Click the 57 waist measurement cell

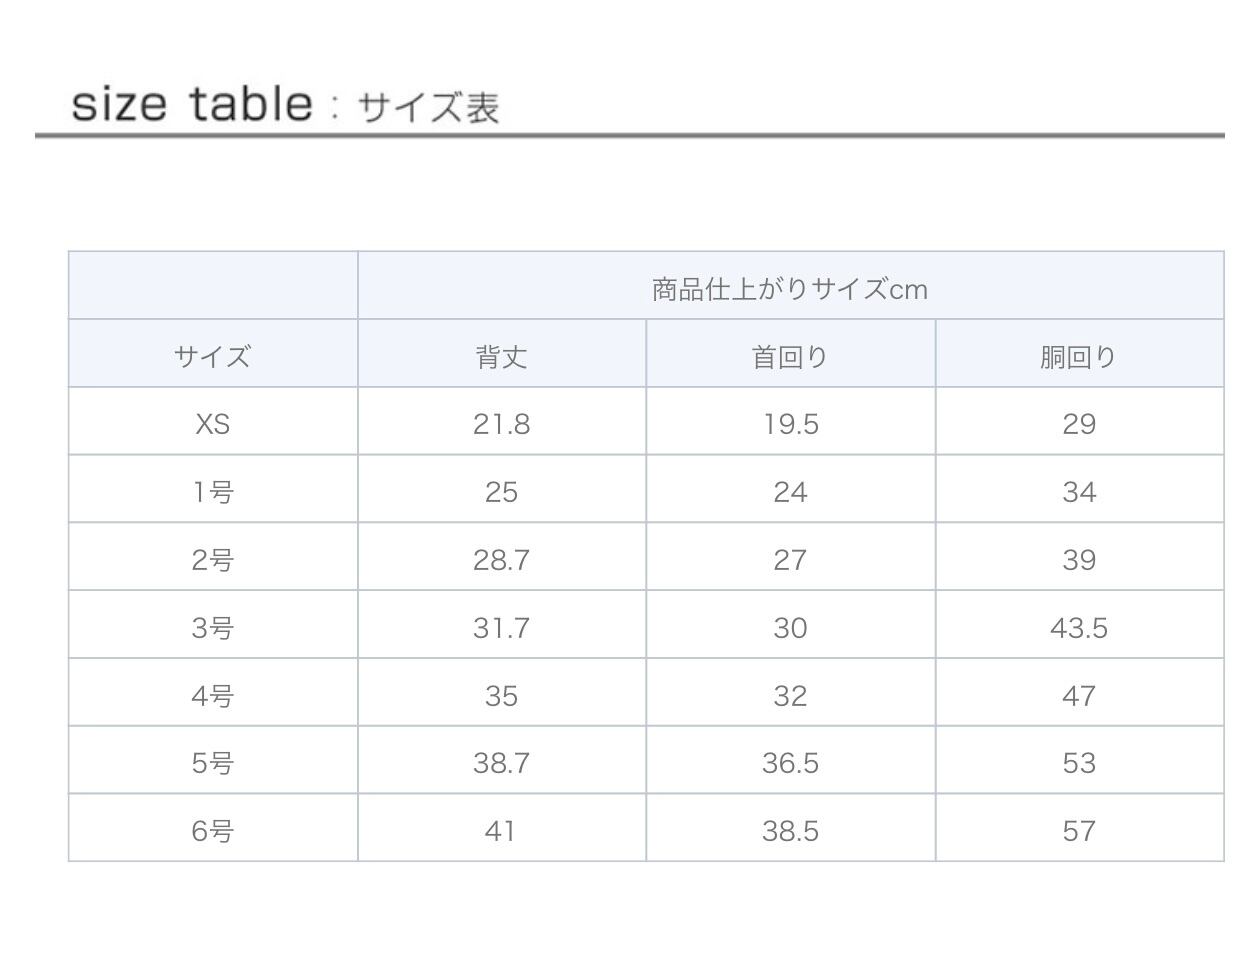(x=1078, y=830)
